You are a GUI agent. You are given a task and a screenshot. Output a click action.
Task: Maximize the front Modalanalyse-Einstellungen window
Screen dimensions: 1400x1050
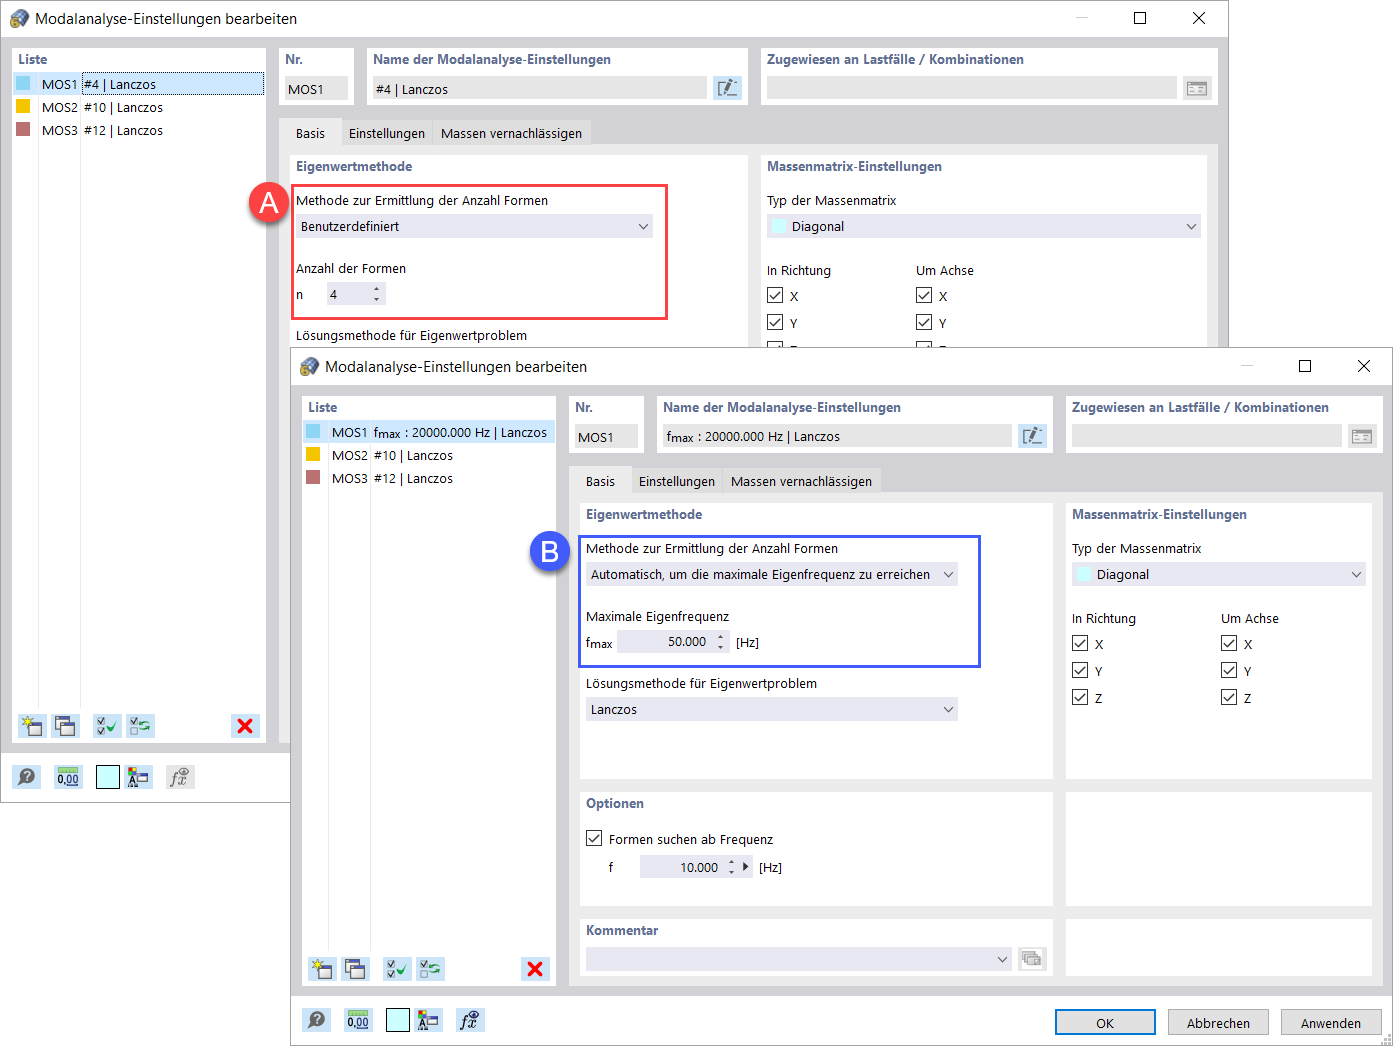[1304, 366]
